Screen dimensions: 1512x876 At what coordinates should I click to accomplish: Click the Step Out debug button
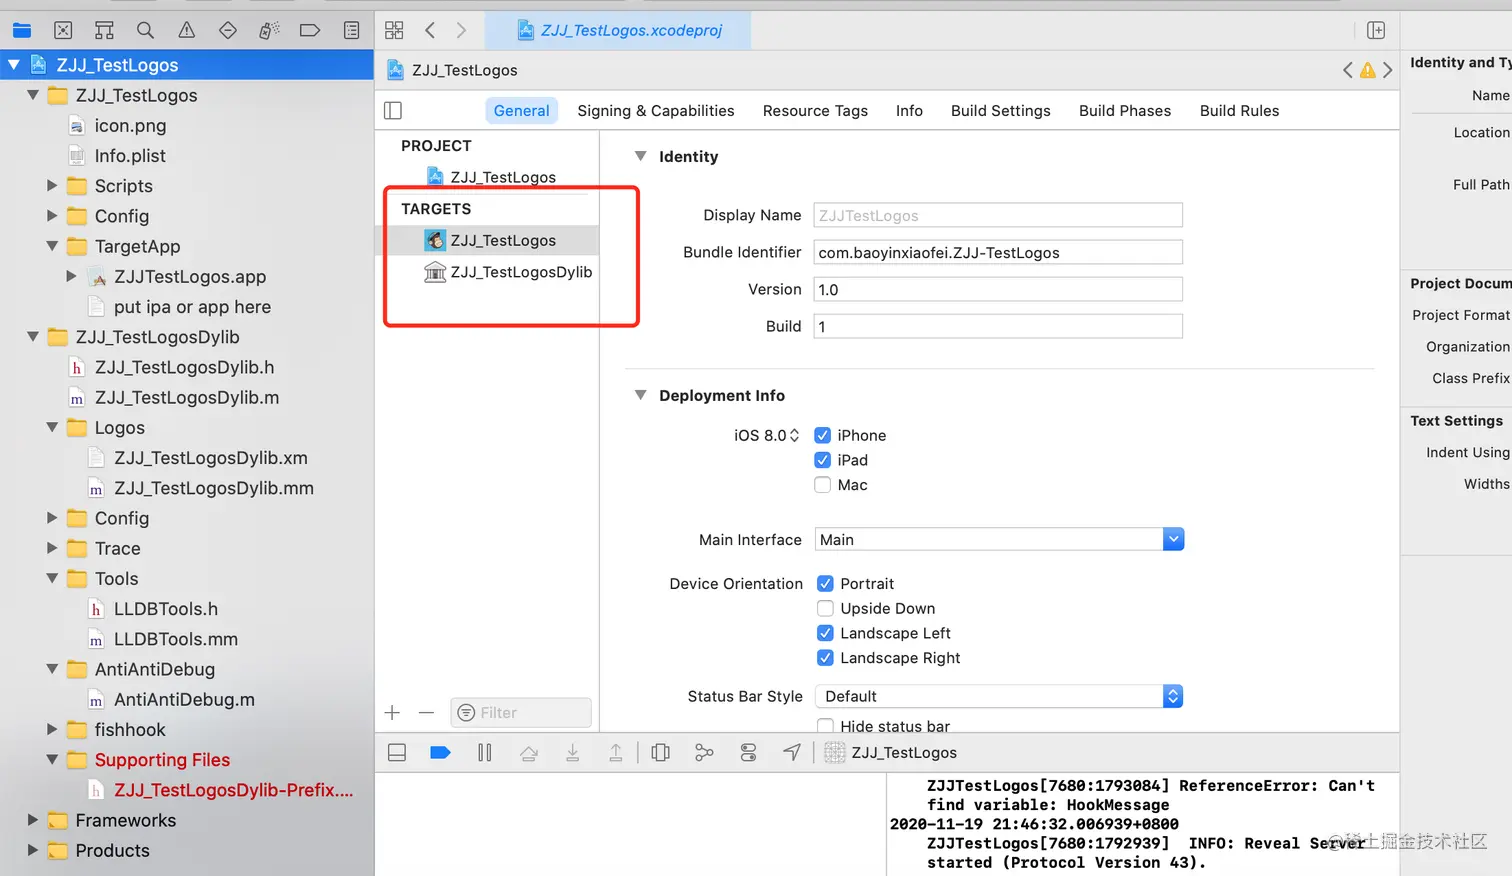point(616,753)
